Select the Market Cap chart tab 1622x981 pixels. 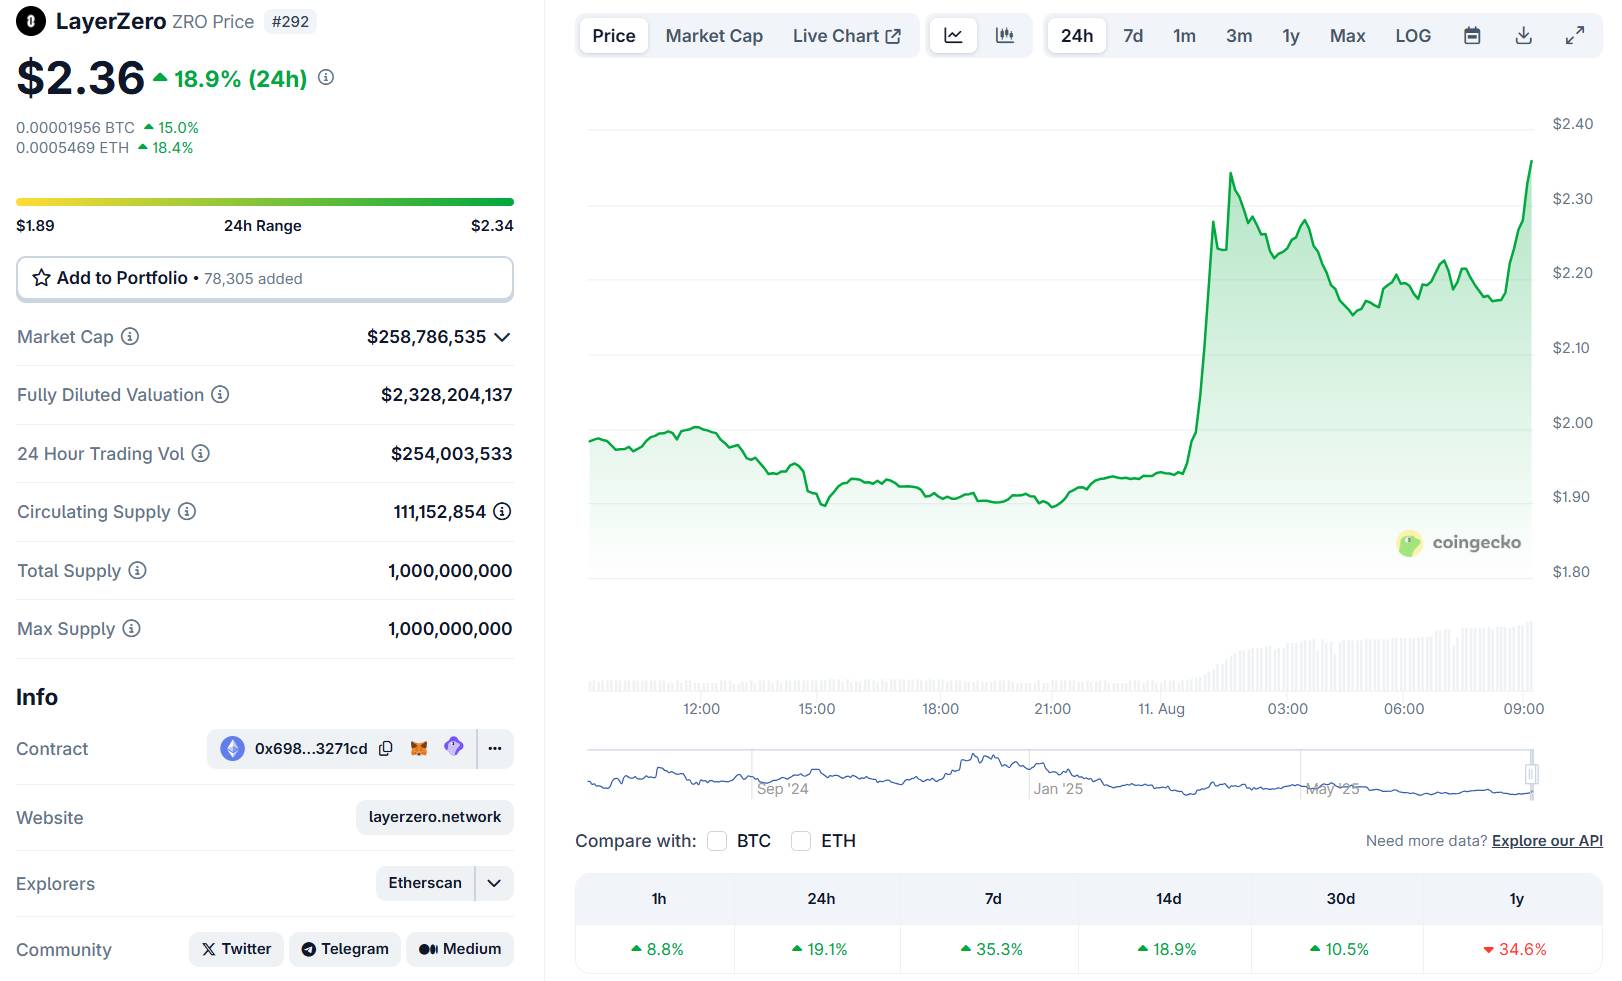pyautogui.click(x=714, y=36)
